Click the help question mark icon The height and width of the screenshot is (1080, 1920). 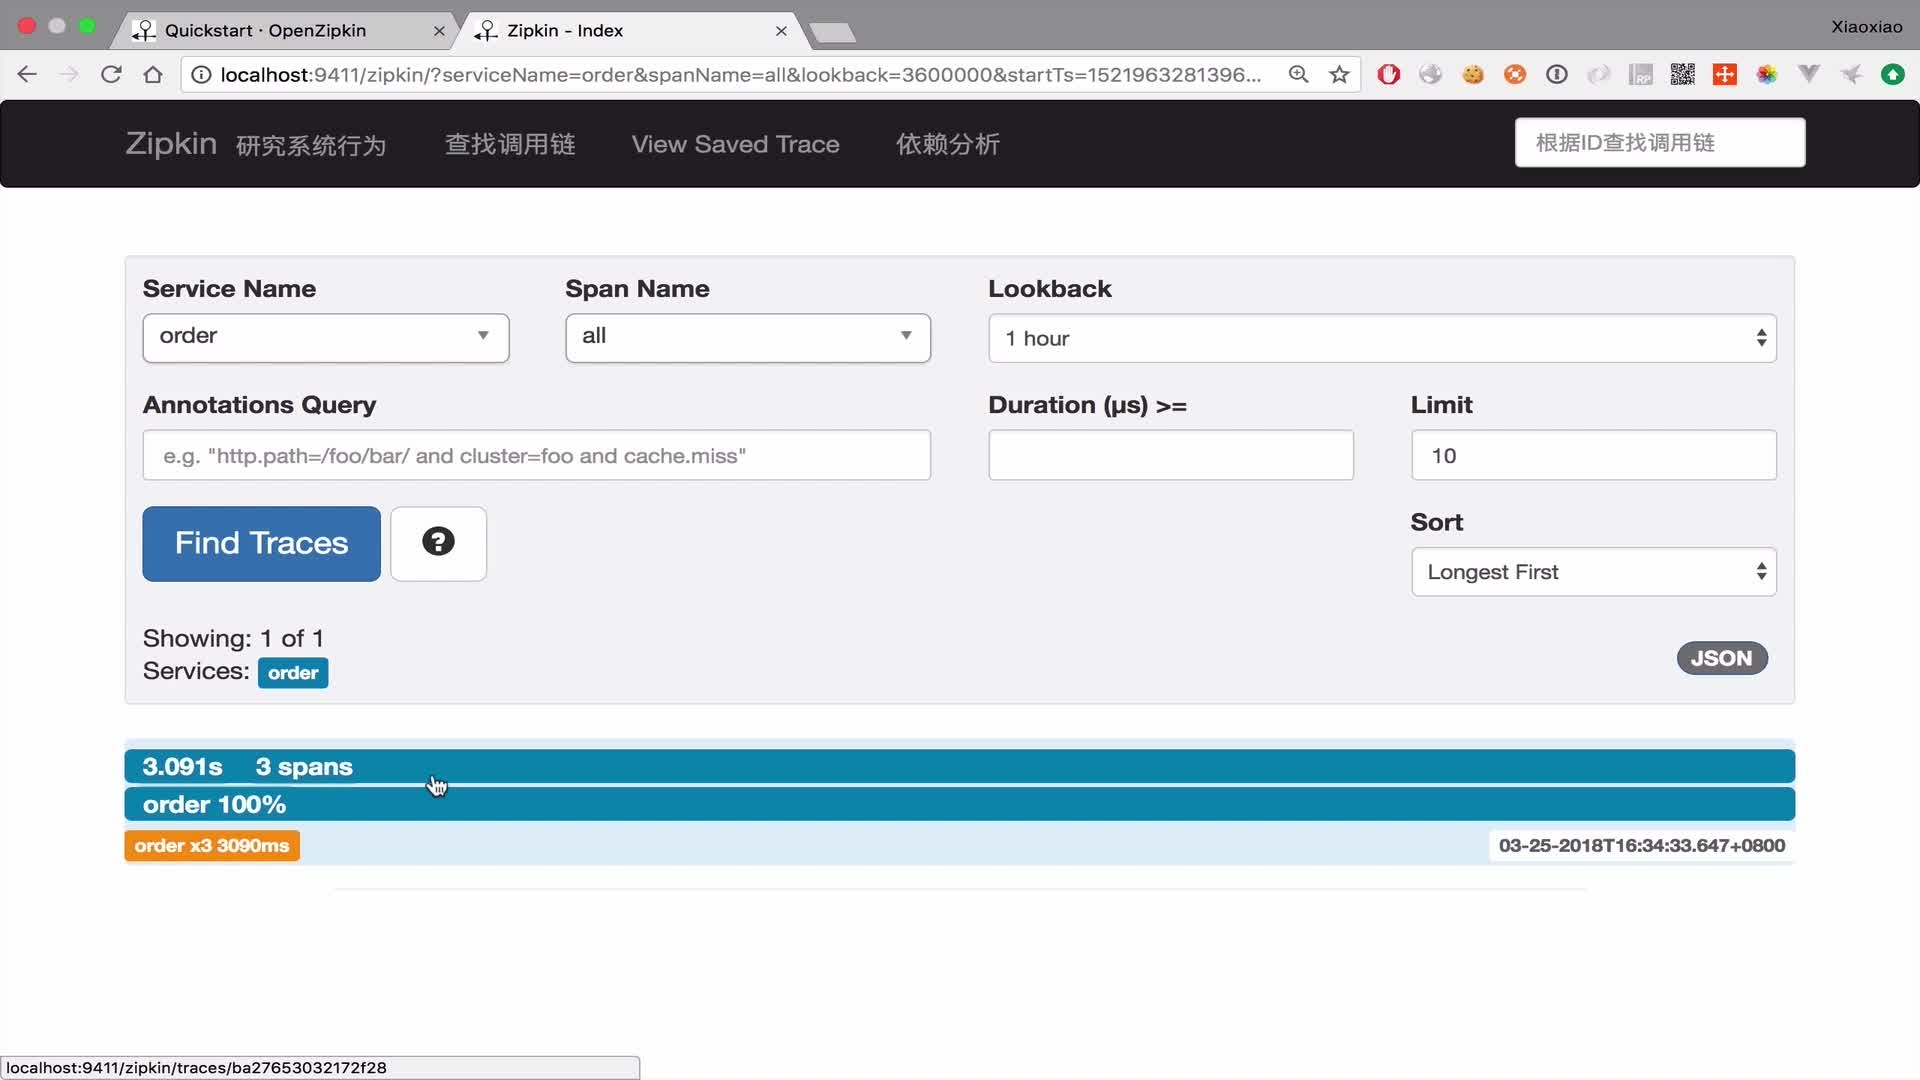pos(438,543)
